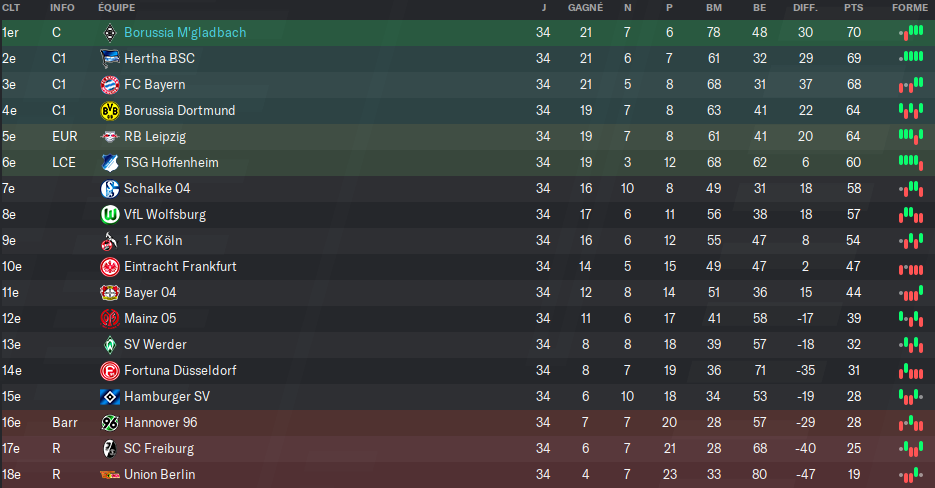This screenshot has width=935, height=488.
Task: Open the TSG Hoffenheim team page
Action: pyautogui.click(x=171, y=162)
